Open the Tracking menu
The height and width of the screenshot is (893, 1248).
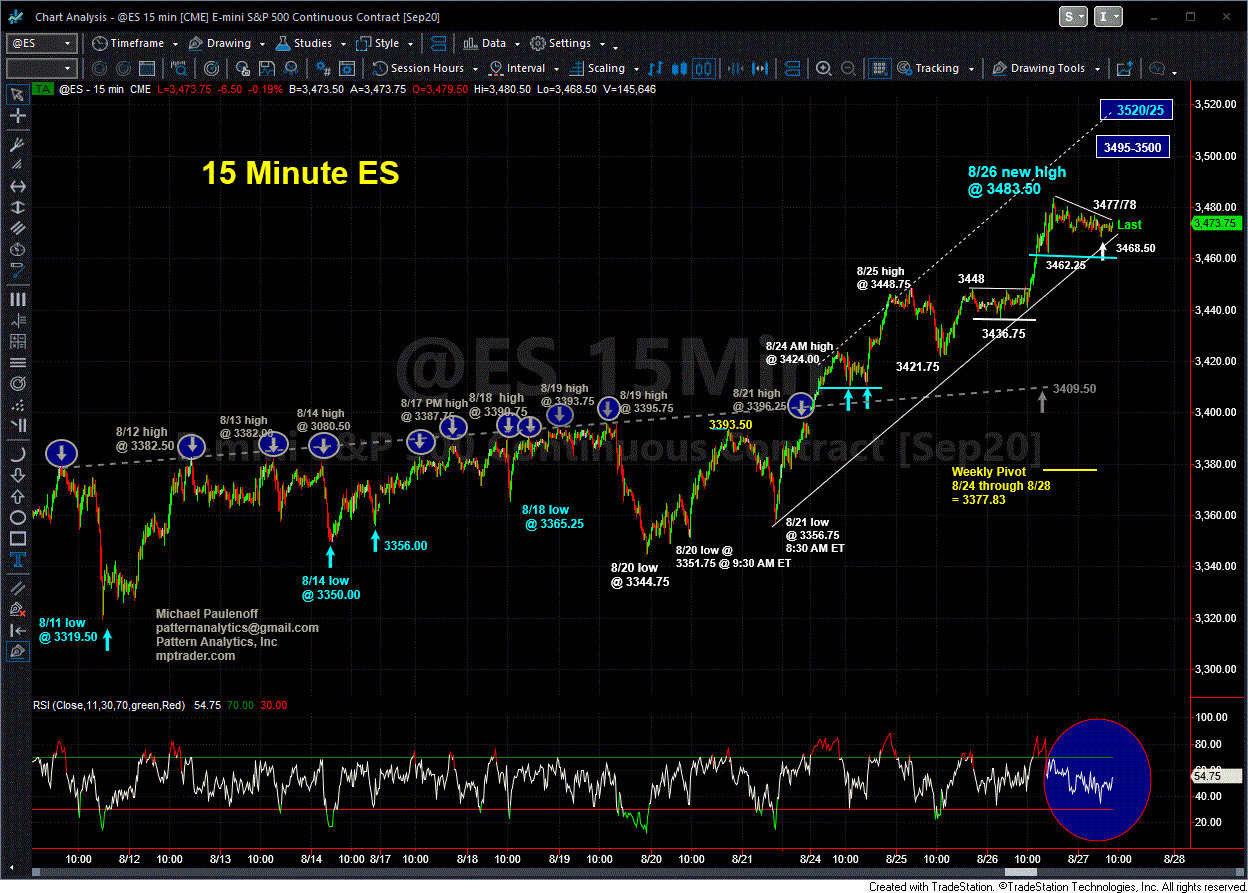937,68
